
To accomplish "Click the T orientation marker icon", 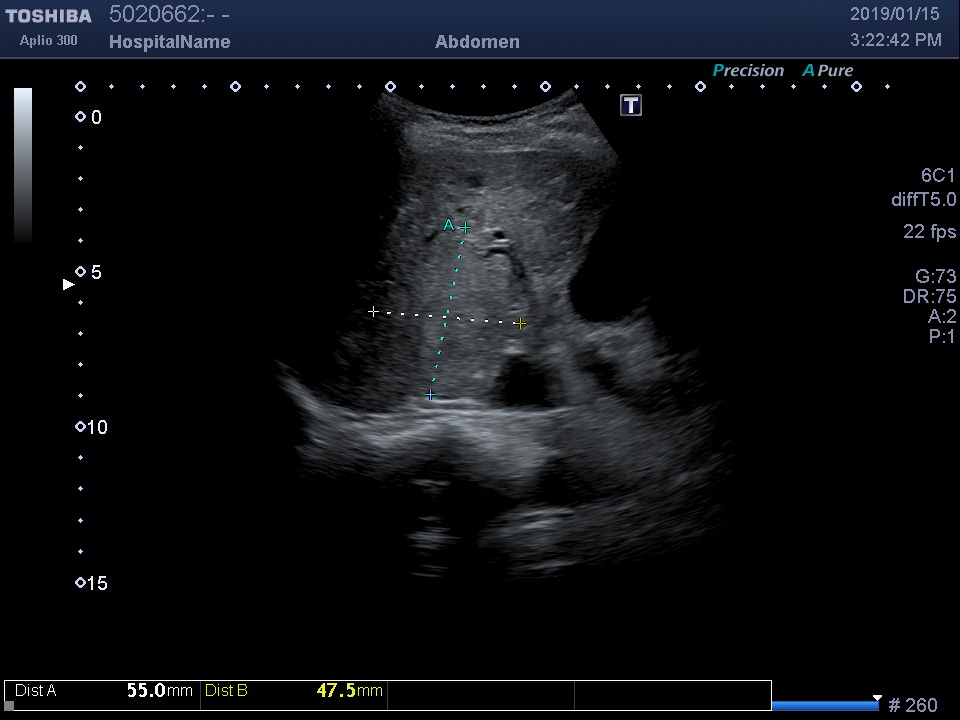I will 631,105.
